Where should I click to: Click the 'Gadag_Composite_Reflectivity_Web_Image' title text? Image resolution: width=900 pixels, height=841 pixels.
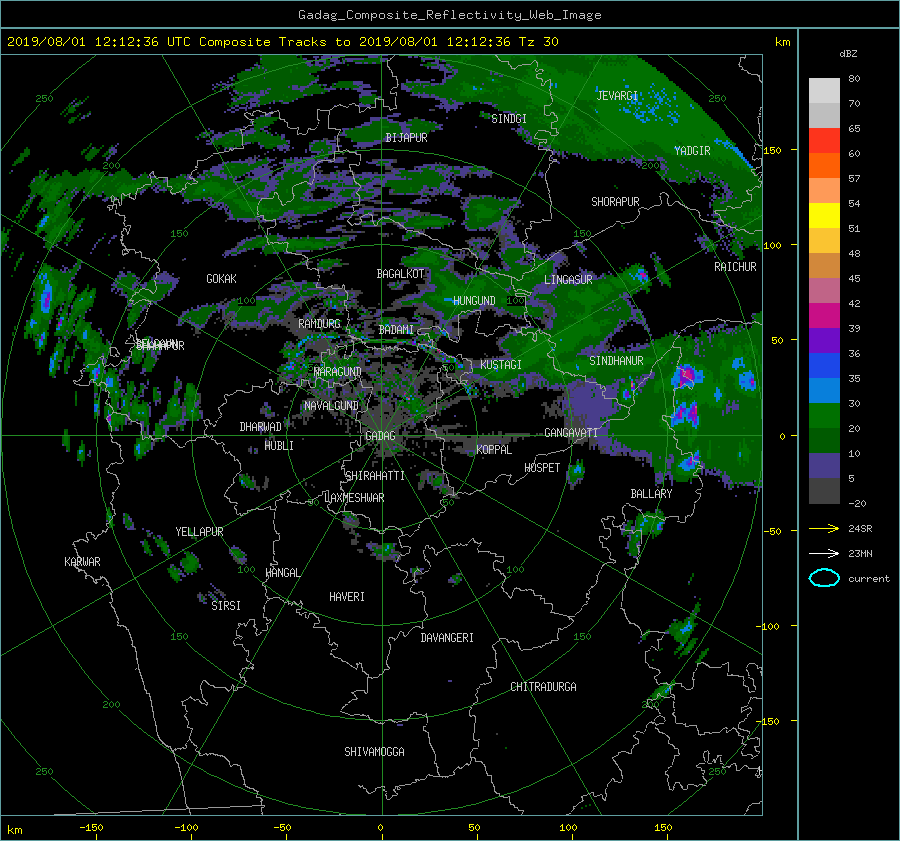click(449, 15)
